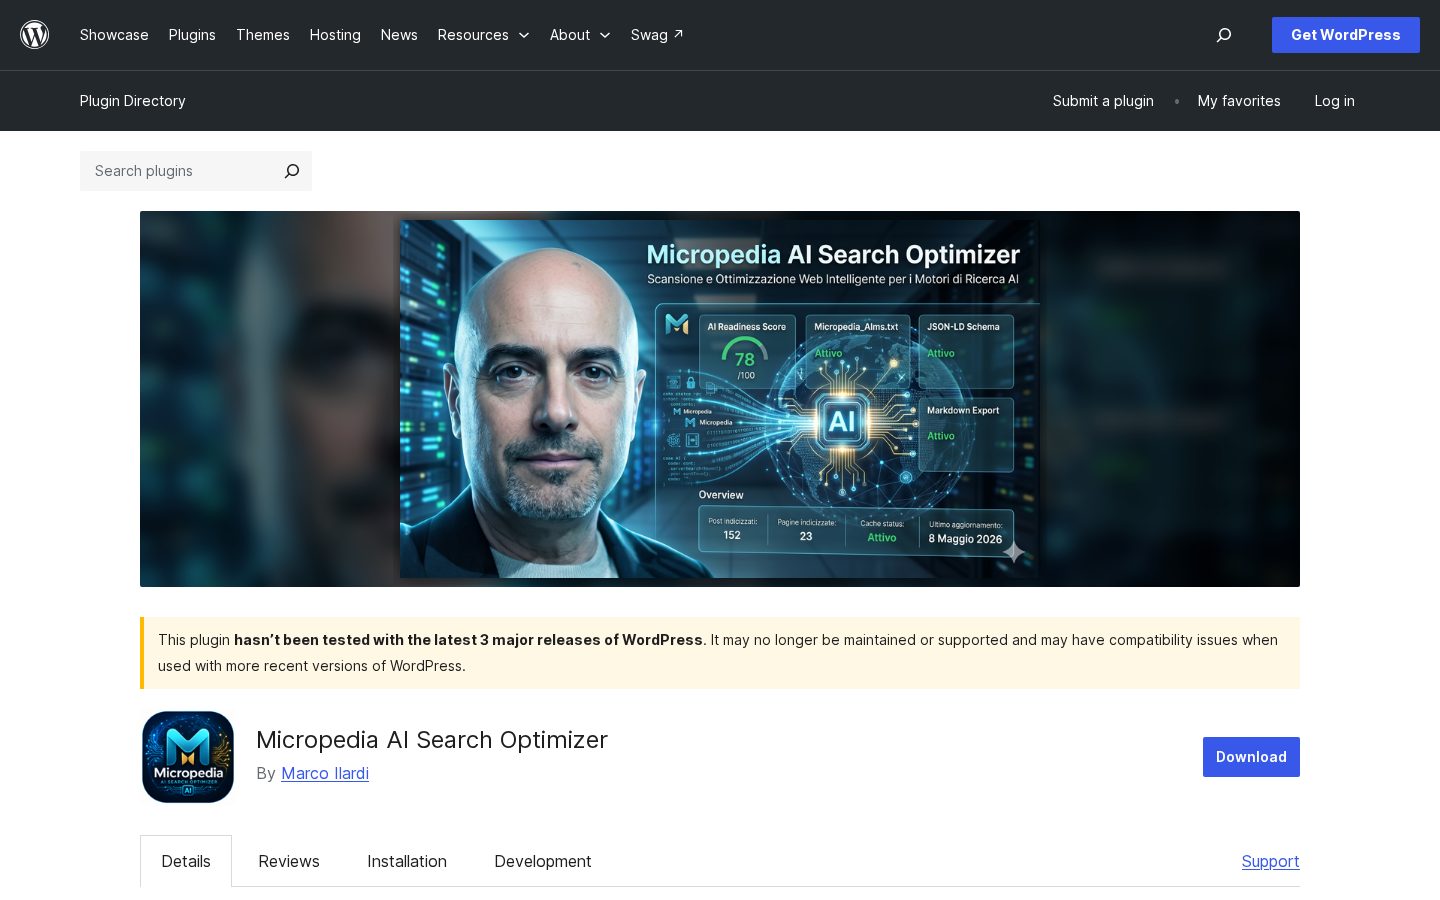Screen dimensions: 1440x900
Task: Open author Marco Ilardi's profile
Action: click(325, 773)
